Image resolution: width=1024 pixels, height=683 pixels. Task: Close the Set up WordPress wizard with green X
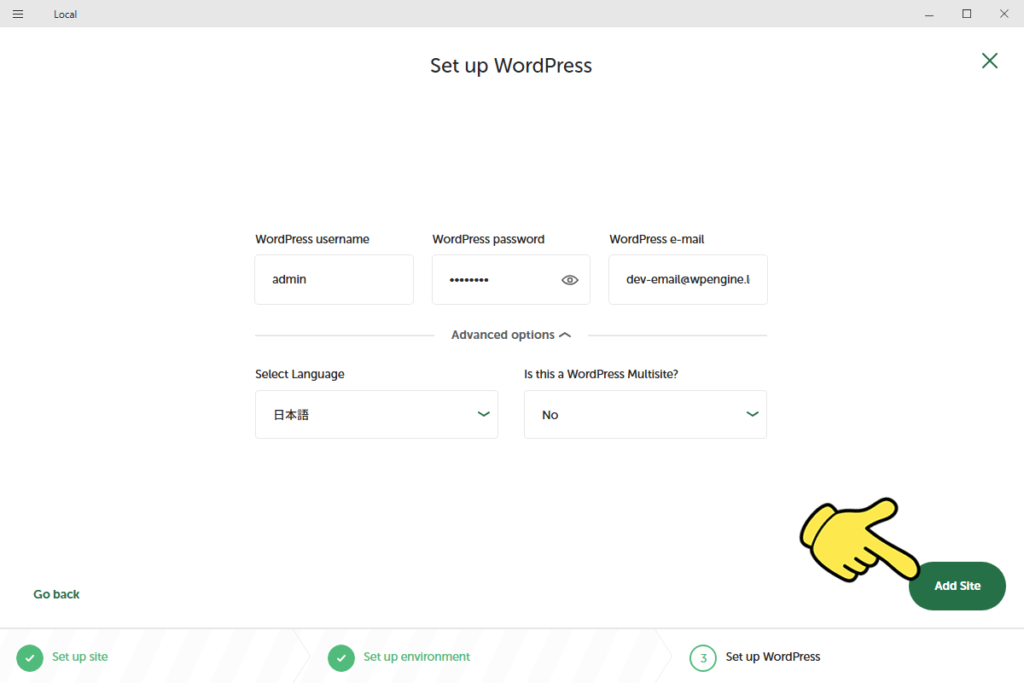coord(989,61)
